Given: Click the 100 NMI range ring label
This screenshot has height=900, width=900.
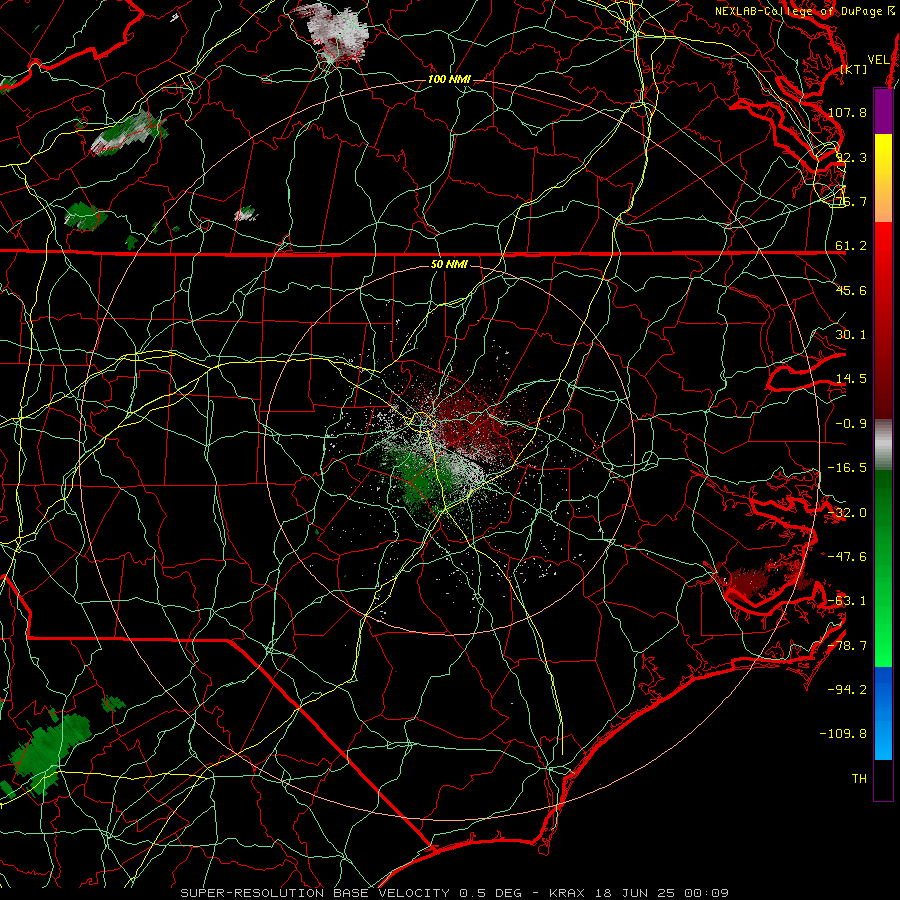Looking at the screenshot, I should [x=449, y=79].
